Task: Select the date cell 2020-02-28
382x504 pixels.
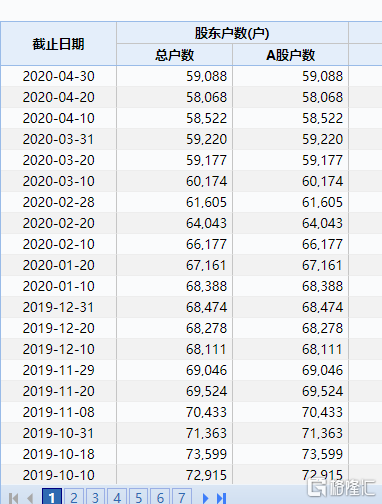Action: click(x=59, y=202)
